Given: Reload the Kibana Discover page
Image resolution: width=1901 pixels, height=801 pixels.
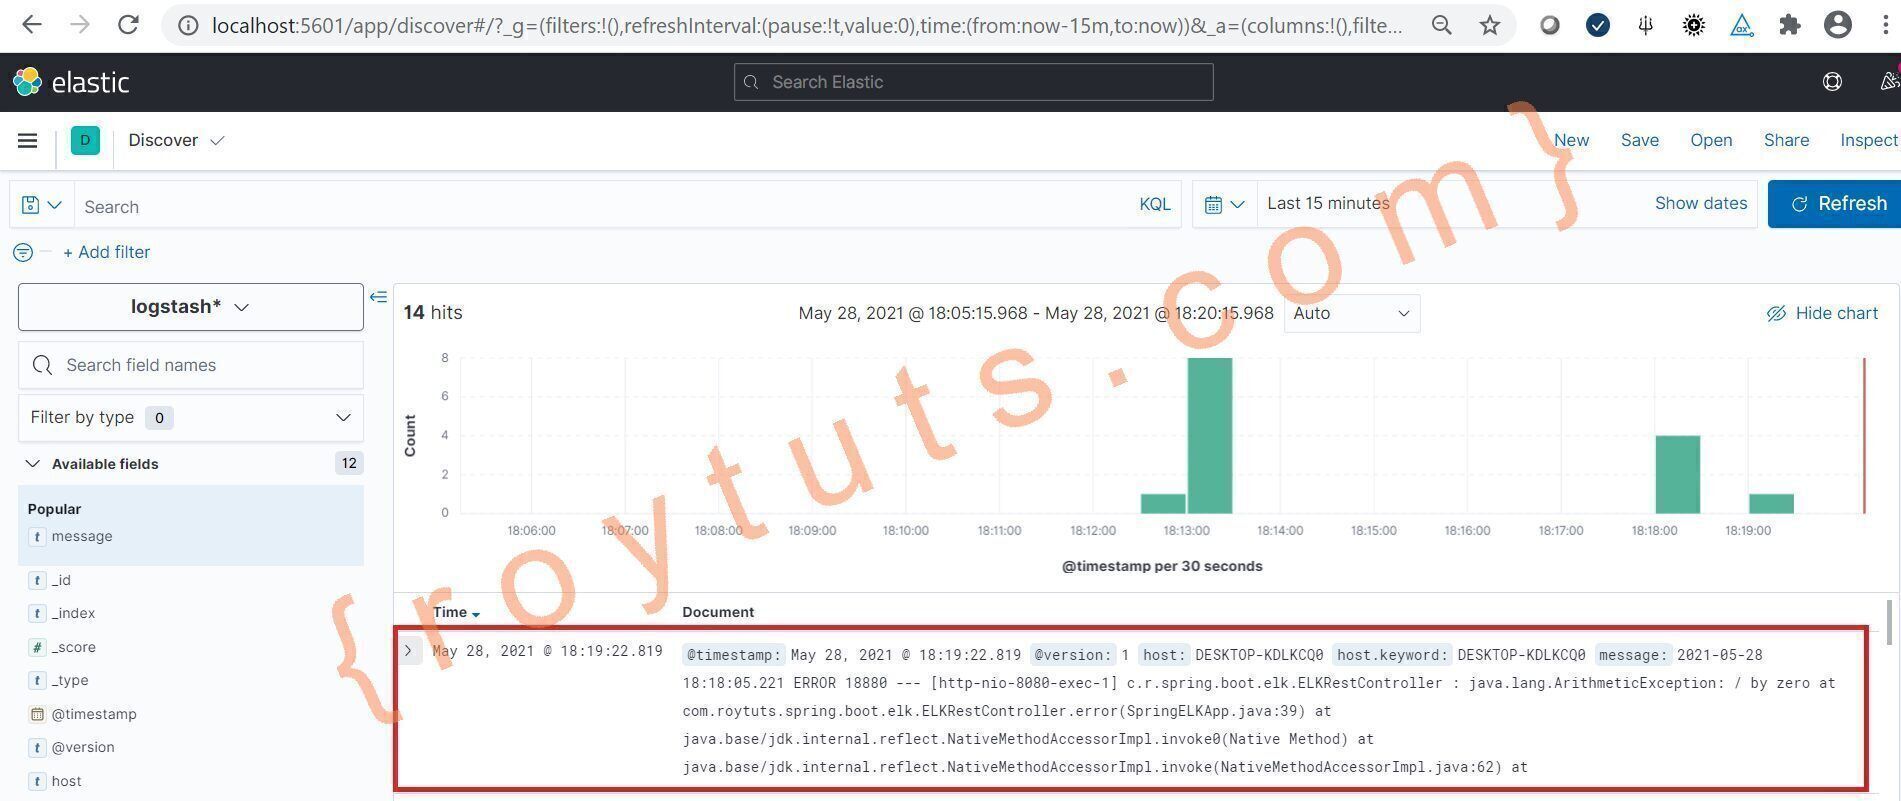Looking at the screenshot, I should pyautogui.click(x=128, y=25).
